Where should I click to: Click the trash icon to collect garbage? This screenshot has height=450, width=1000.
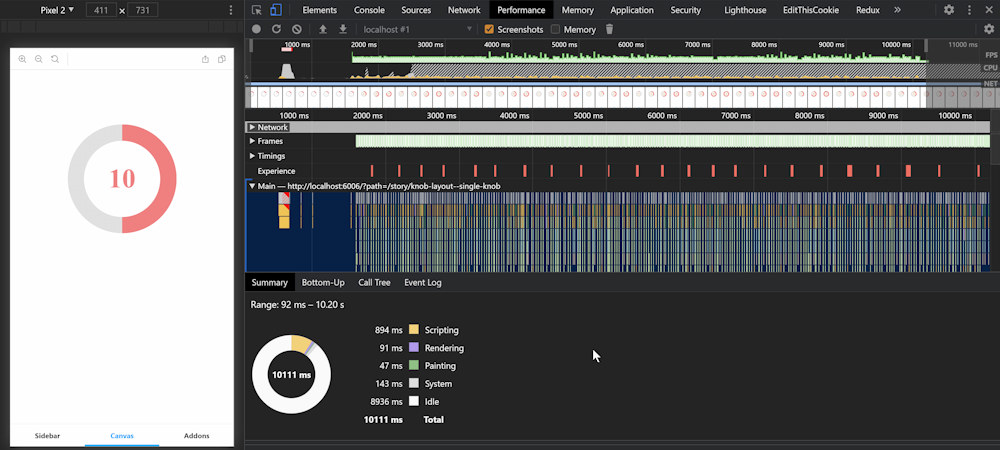(609, 29)
